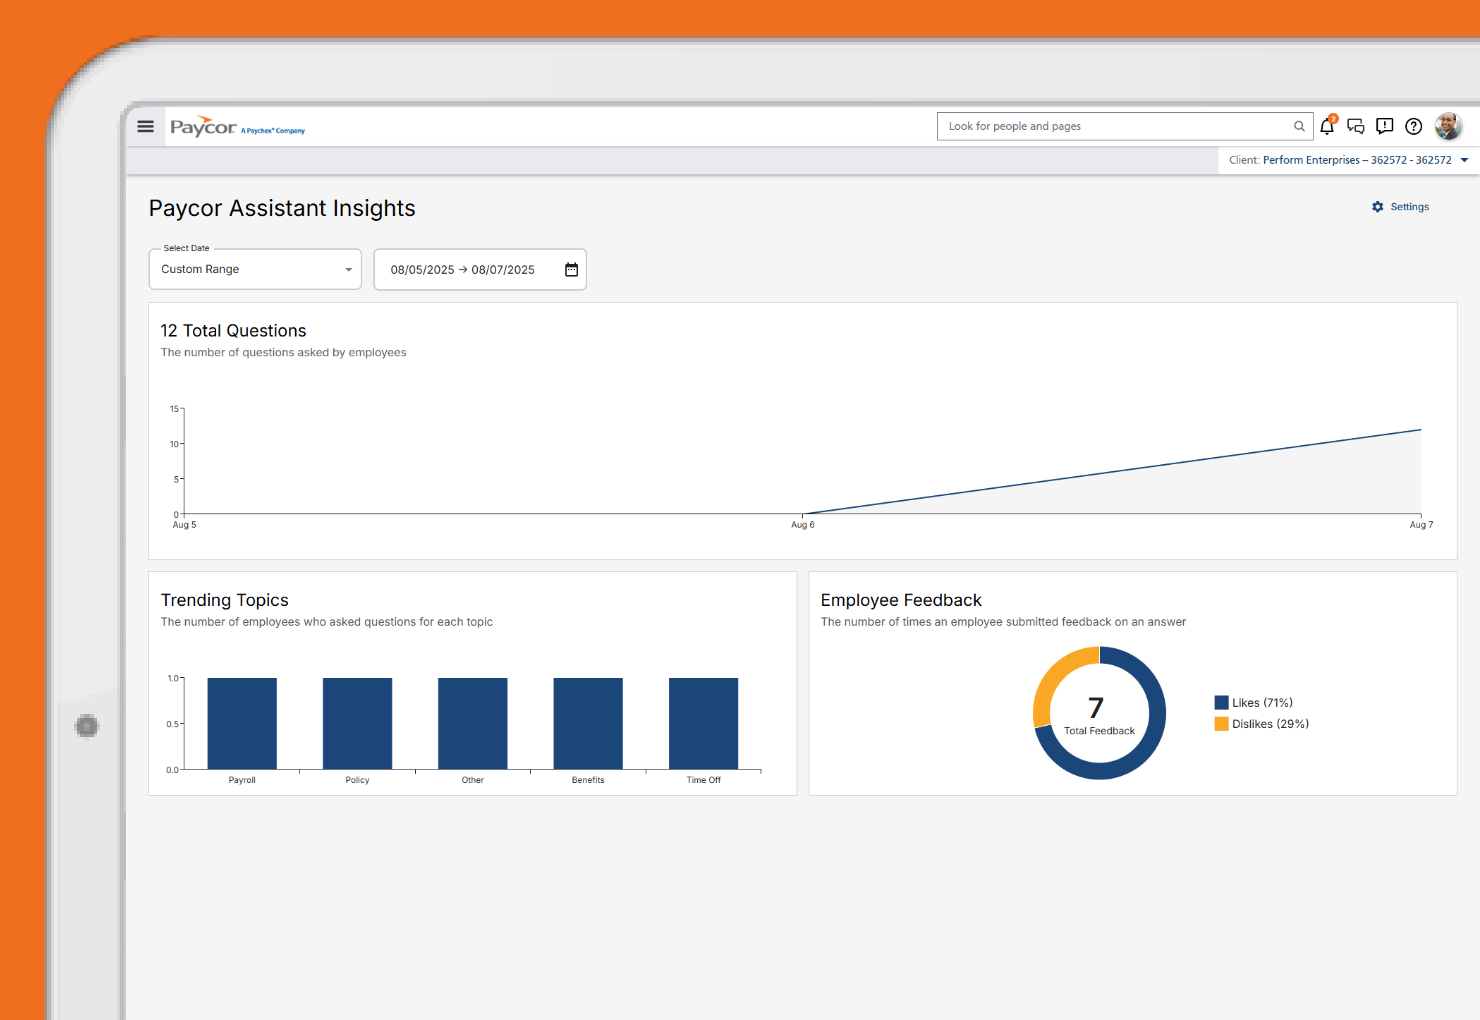Click the Likes (71%) legend label

1262,703
